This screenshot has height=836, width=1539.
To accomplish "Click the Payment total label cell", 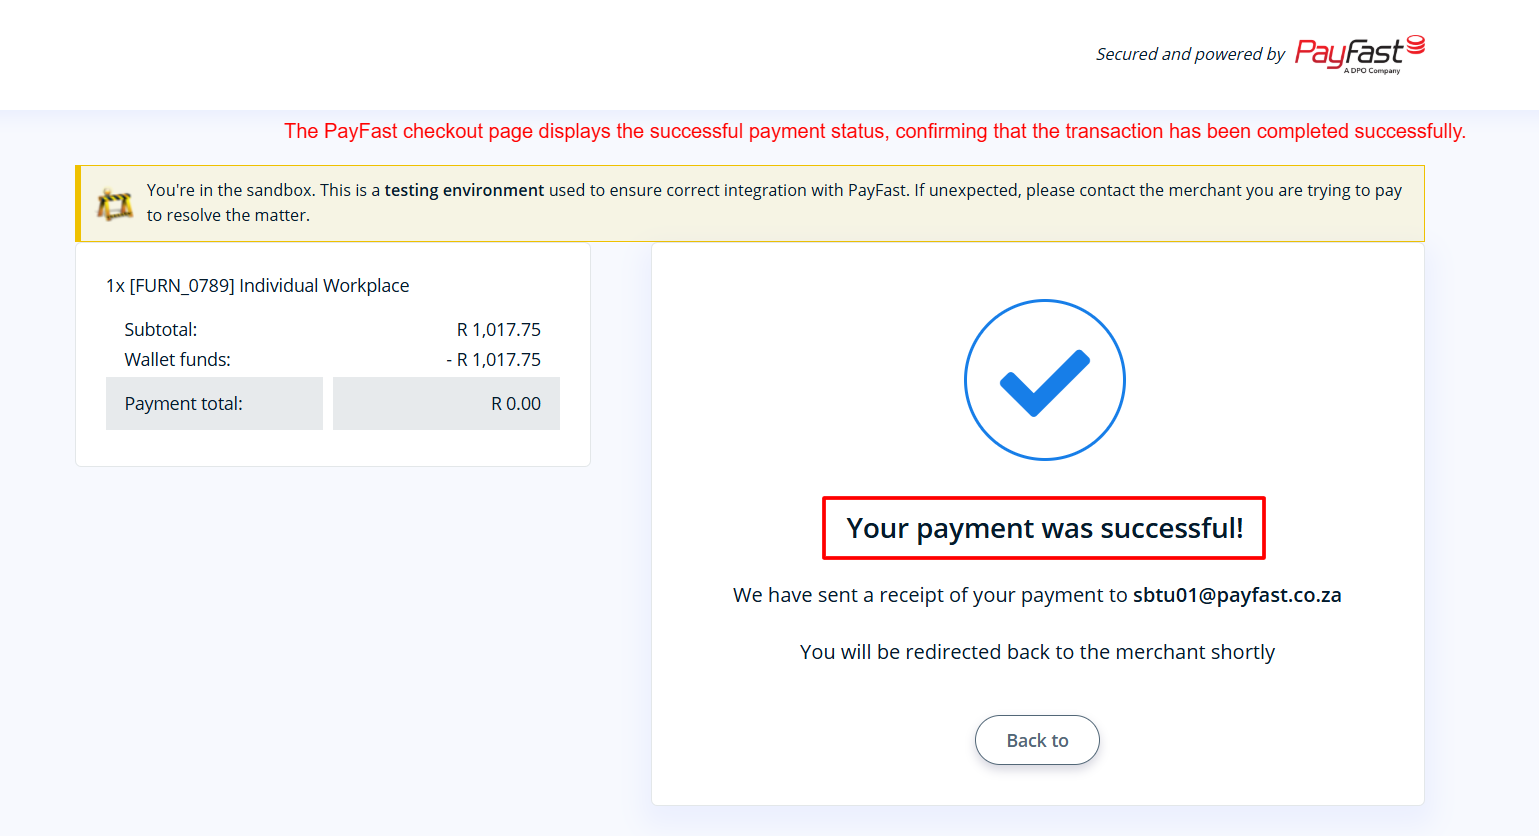I will [214, 404].
